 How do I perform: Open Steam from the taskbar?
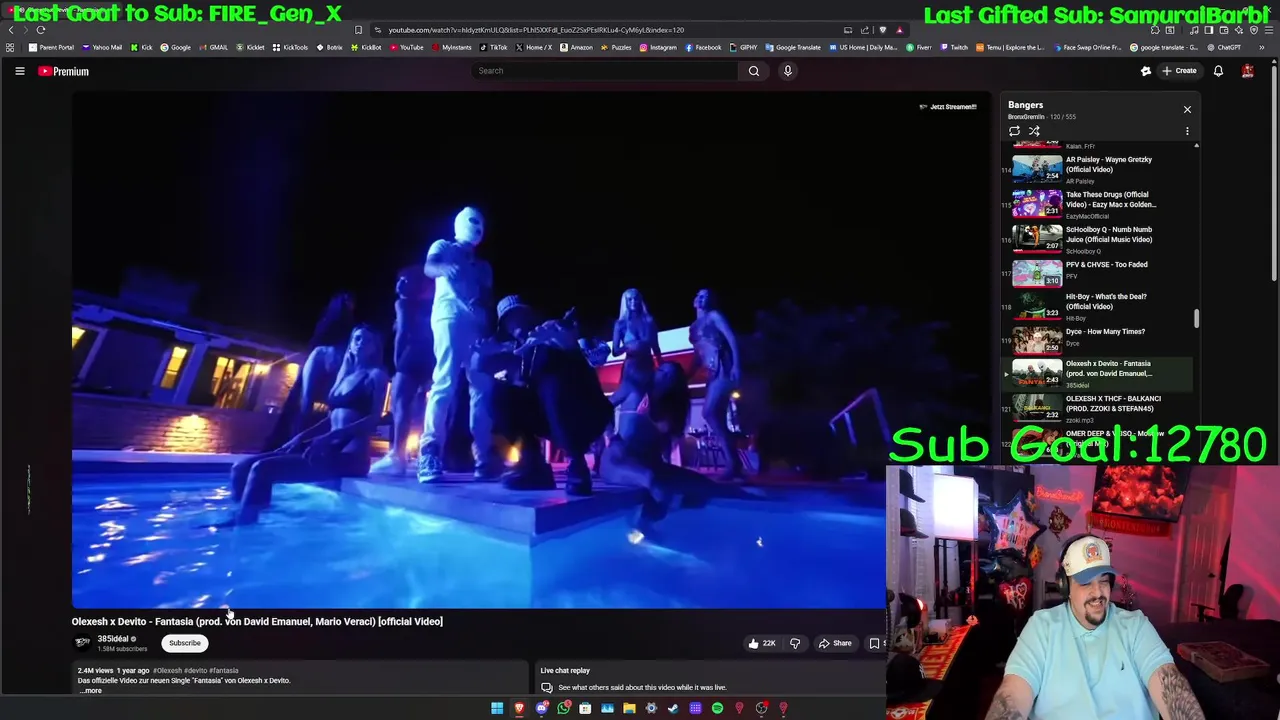click(x=673, y=708)
